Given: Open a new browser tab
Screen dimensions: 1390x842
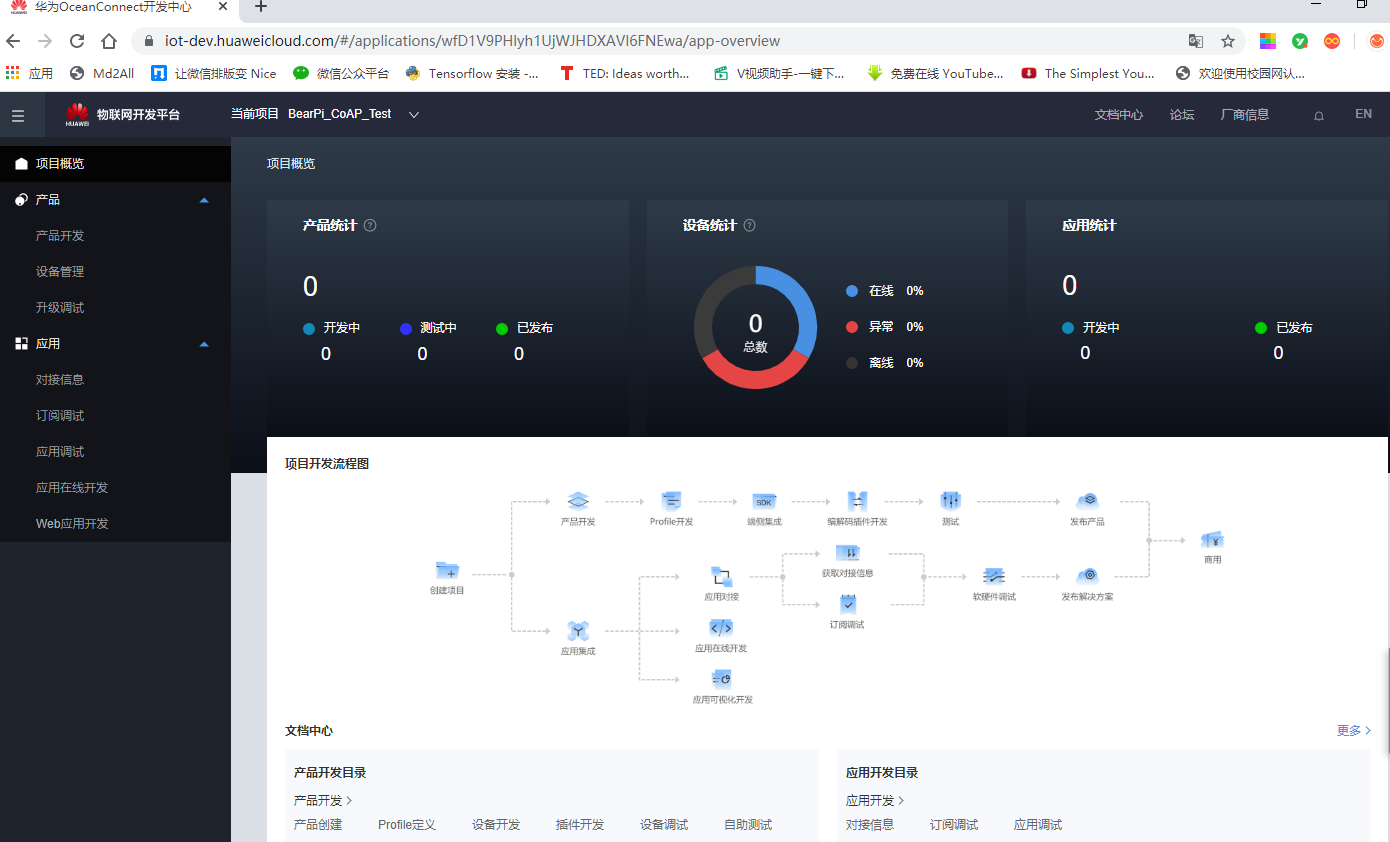Looking at the screenshot, I should click(x=261, y=7).
